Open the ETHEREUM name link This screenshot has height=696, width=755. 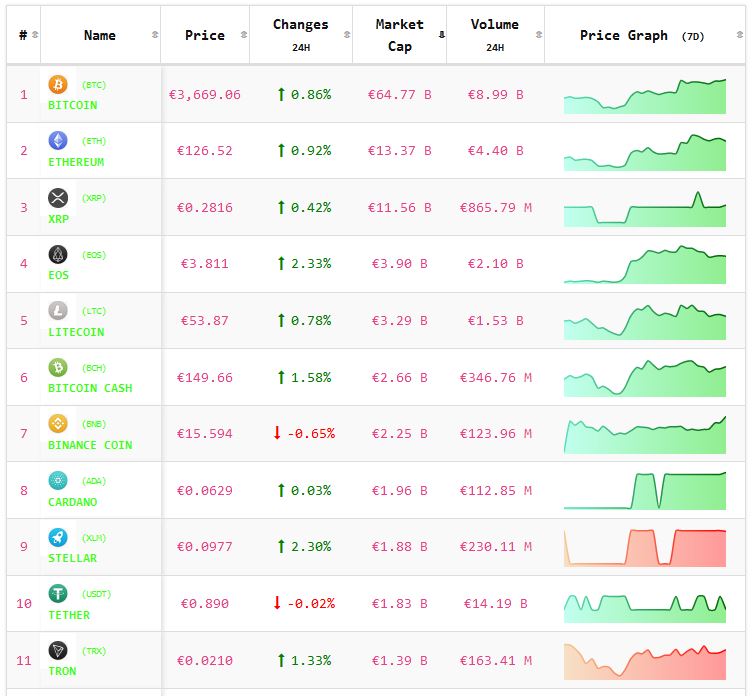tap(76, 162)
